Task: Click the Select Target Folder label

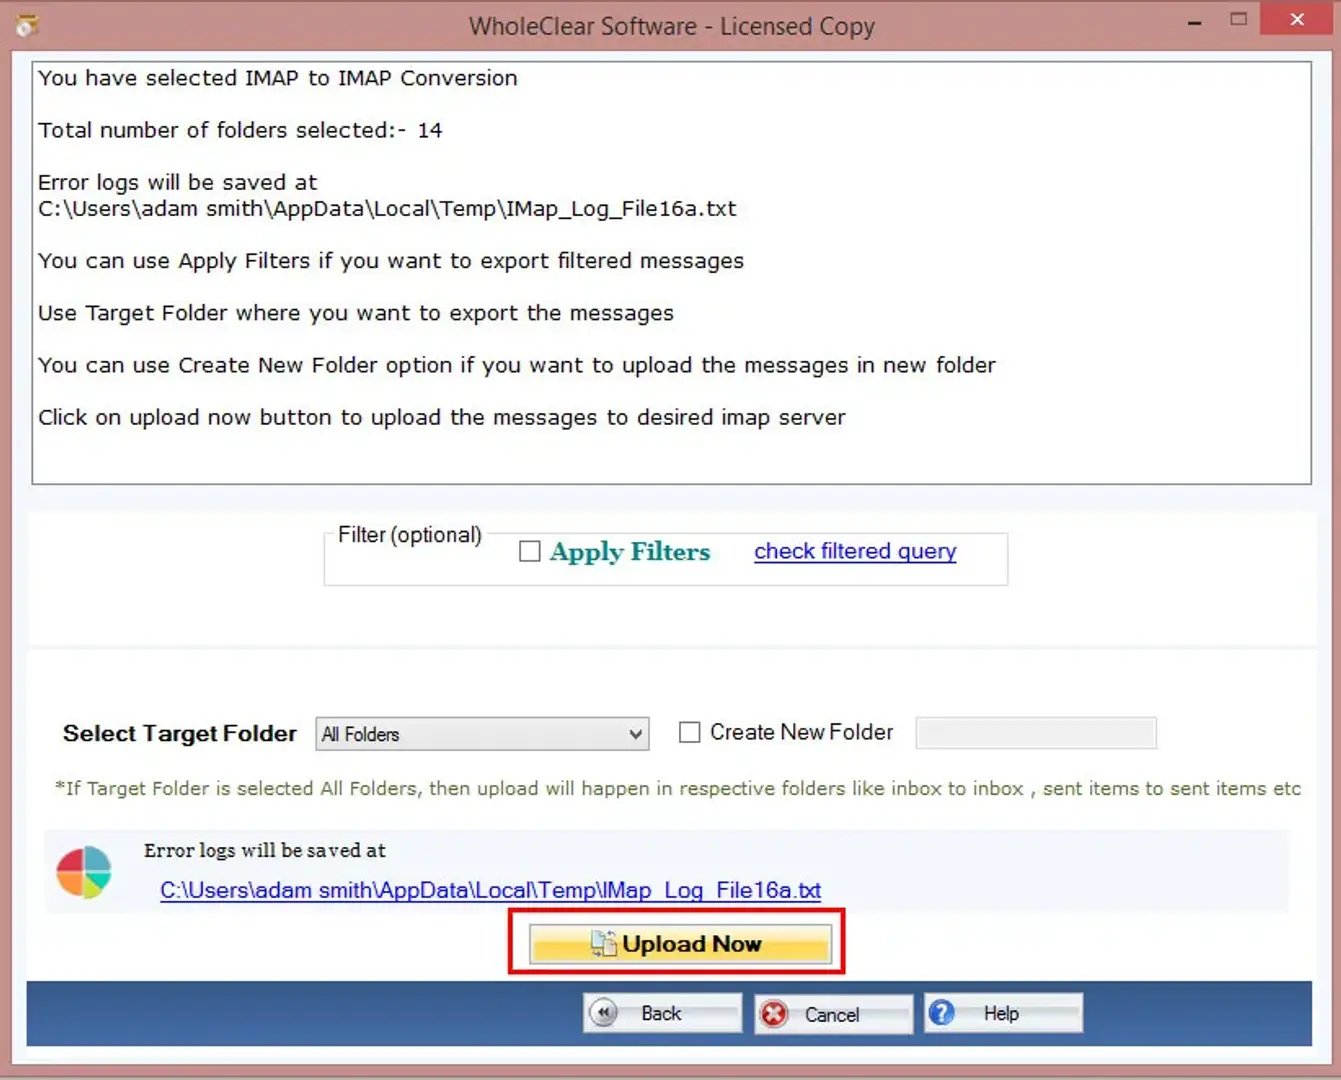Action: tap(180, 734)
